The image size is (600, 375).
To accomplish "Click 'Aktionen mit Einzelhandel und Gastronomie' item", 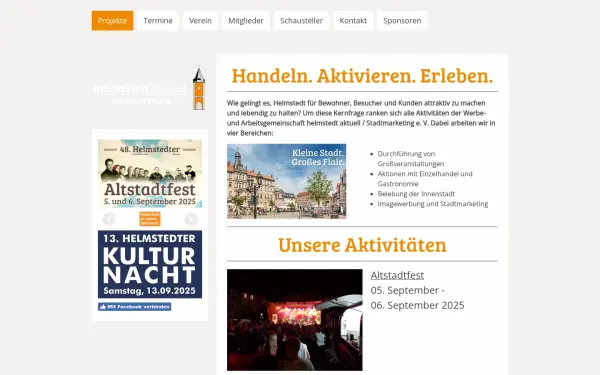I will (425, 179).
